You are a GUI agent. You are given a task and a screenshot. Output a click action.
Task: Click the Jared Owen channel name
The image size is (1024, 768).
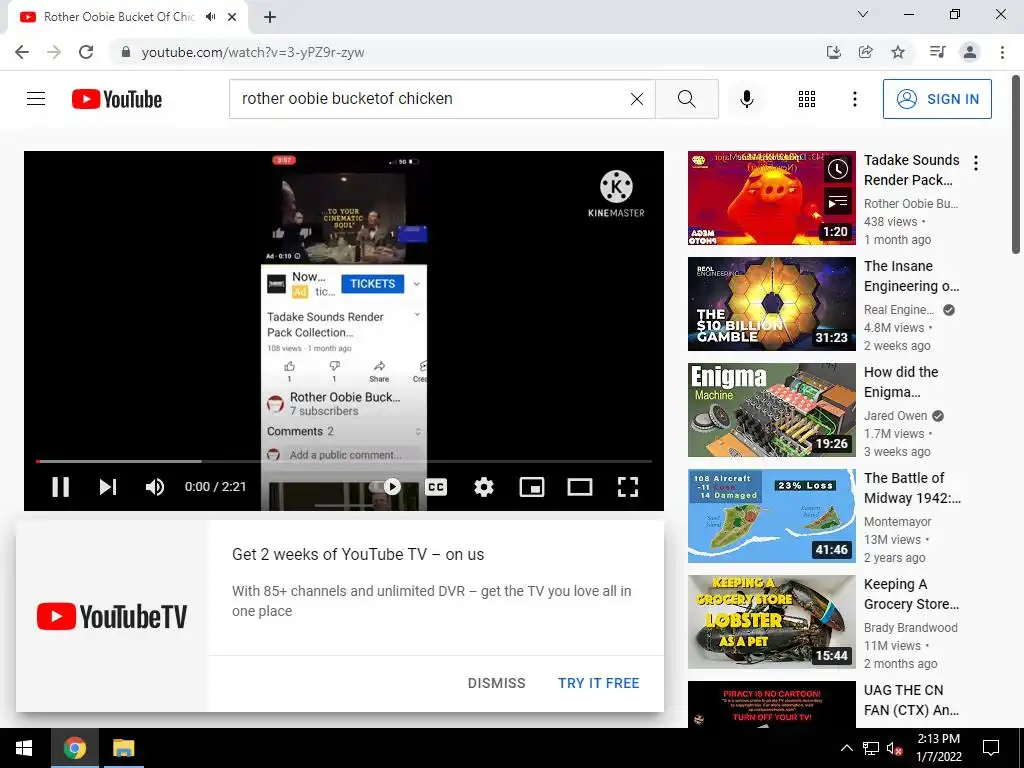(895, 415)
